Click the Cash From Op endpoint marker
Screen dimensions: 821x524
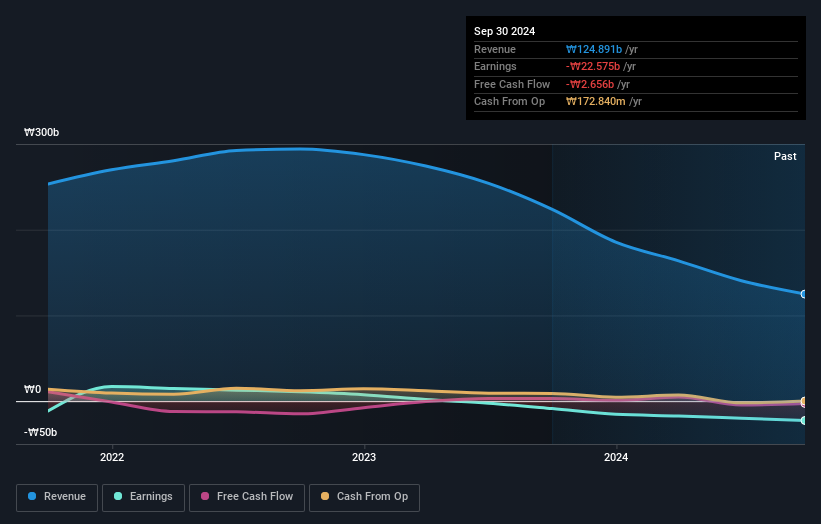pyautogui.click(x=804, y=401)
